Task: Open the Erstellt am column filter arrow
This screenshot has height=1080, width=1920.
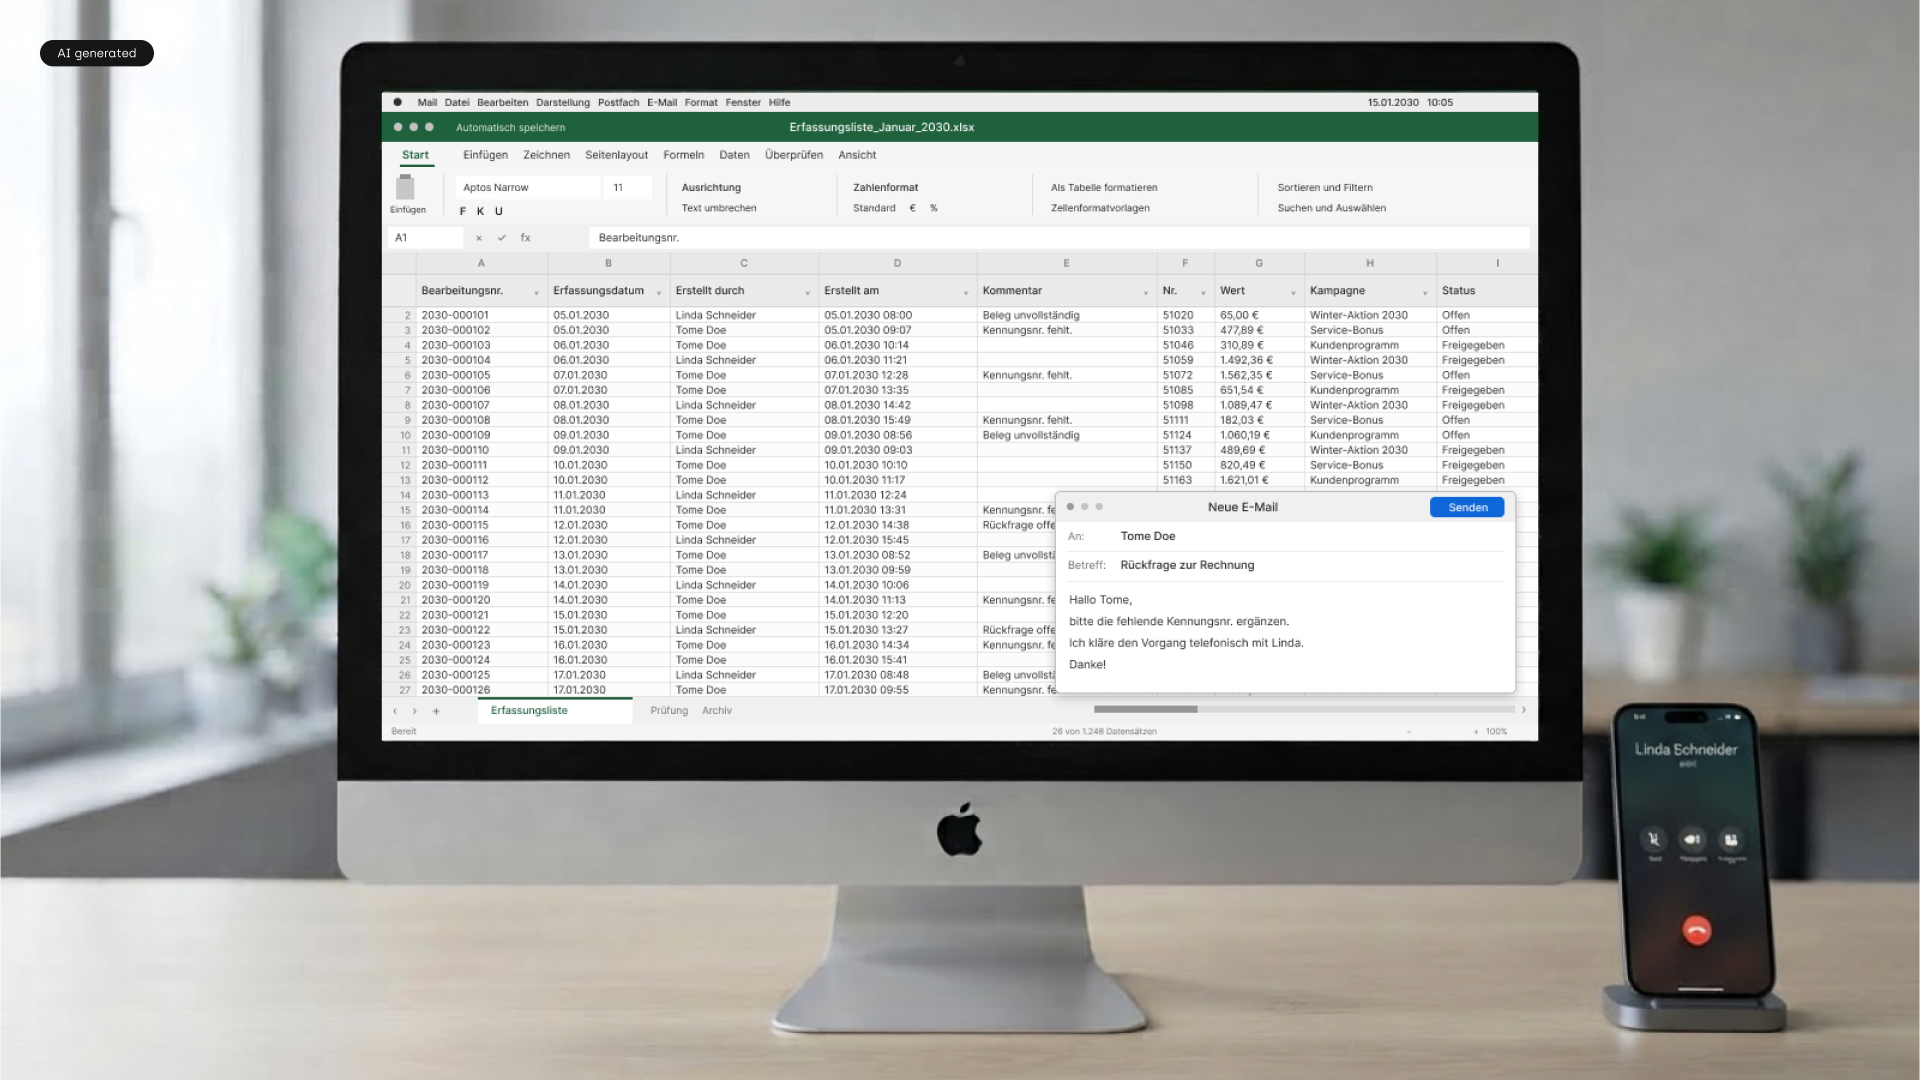Action: tap(966, 292)
